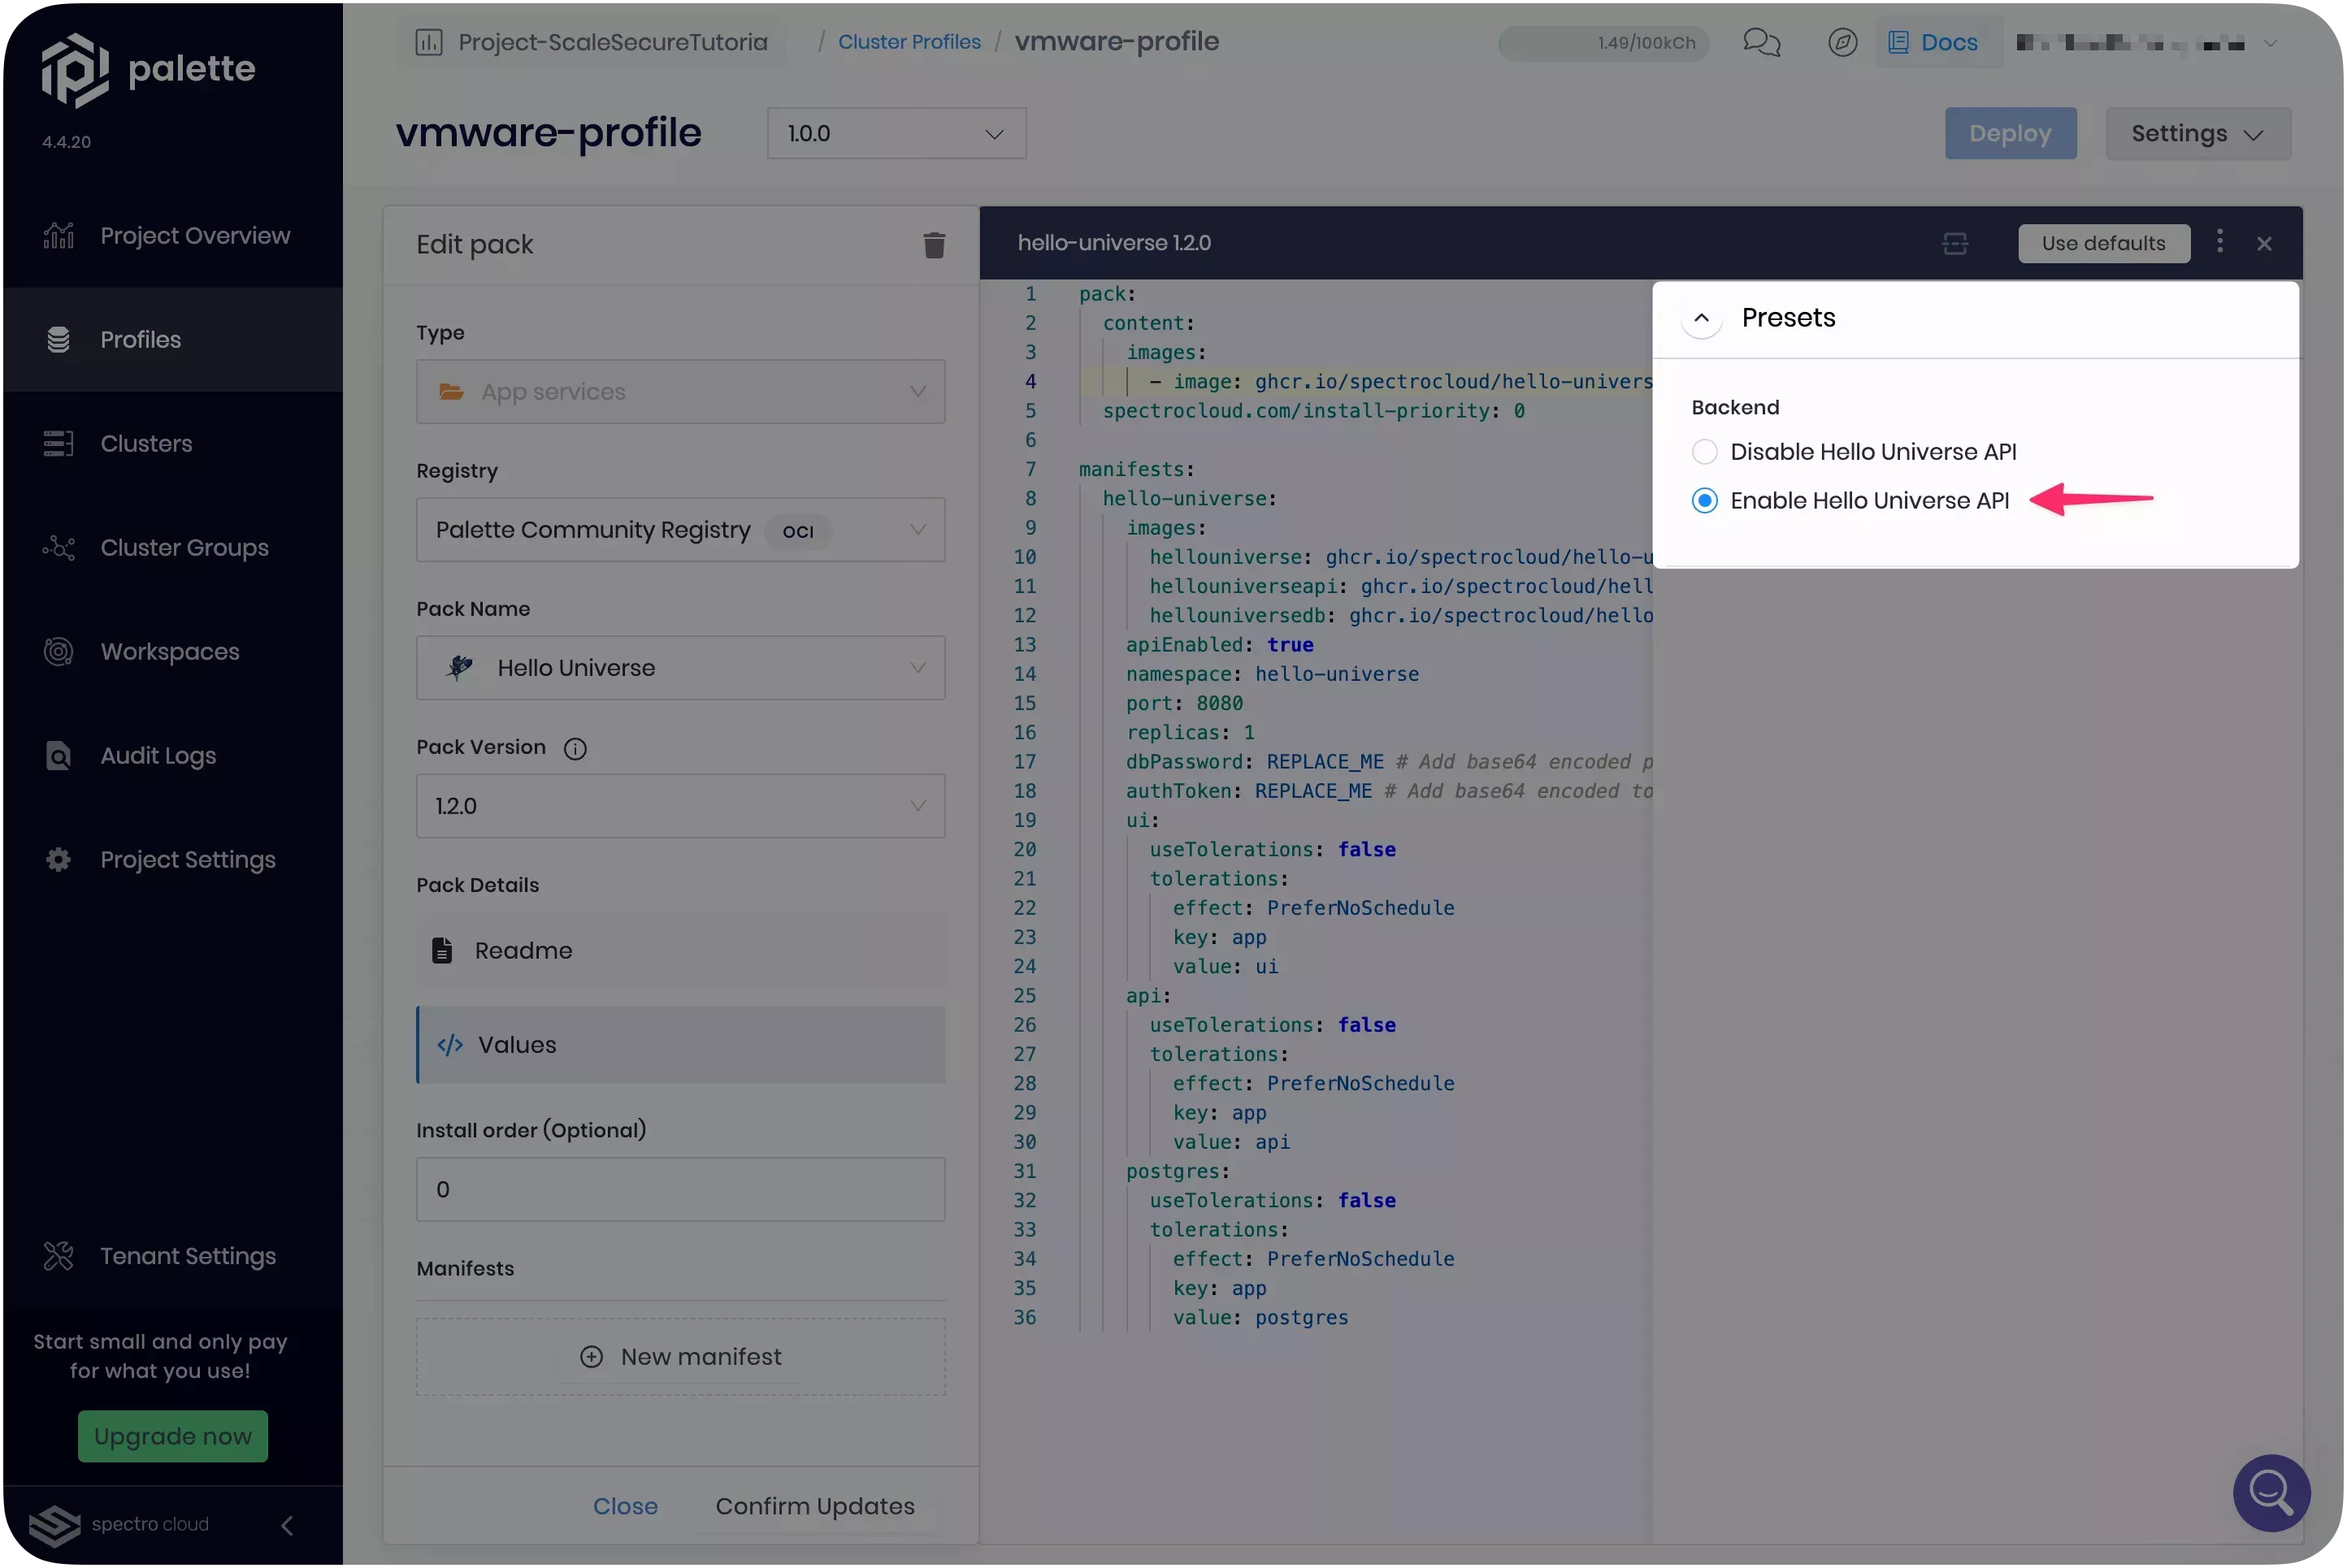Screen dimensions: 2347x1568
Task: Click the Install order input field
Action: 680,1189
